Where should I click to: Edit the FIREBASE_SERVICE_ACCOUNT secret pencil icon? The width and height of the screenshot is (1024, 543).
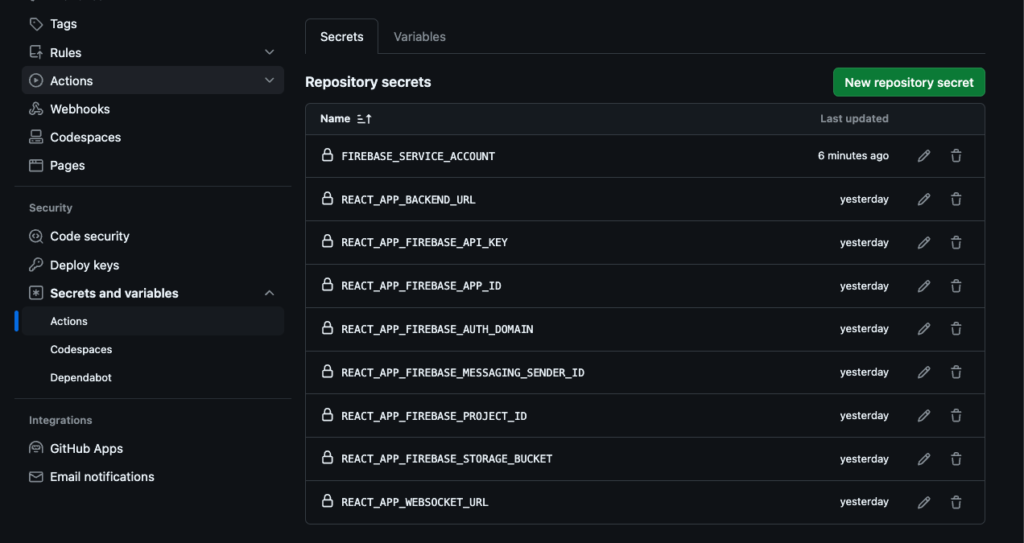coord(923,156)
